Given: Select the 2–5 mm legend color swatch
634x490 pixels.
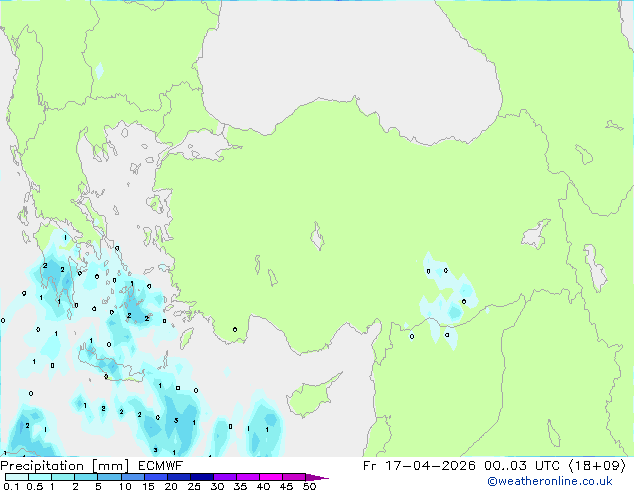Looking at the screenshot, I should click(86, 477).
